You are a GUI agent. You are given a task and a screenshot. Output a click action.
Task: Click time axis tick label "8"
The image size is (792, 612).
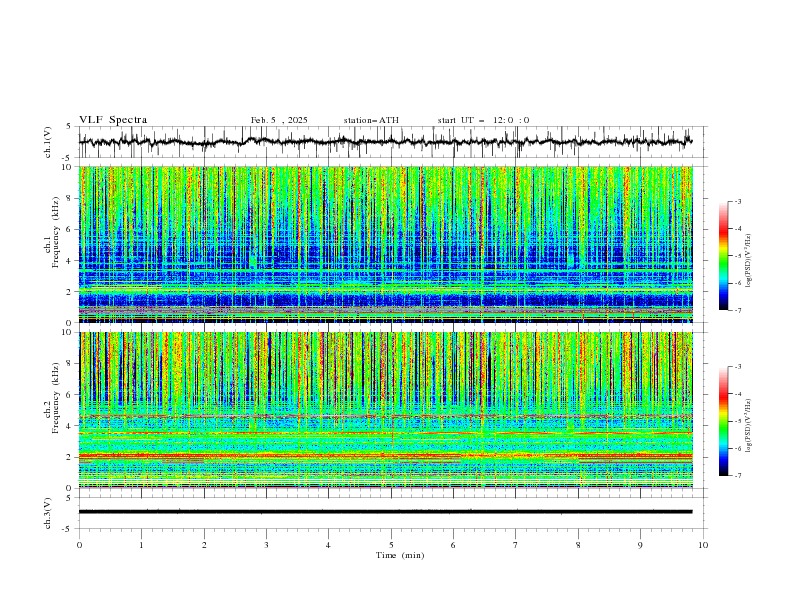578,545
